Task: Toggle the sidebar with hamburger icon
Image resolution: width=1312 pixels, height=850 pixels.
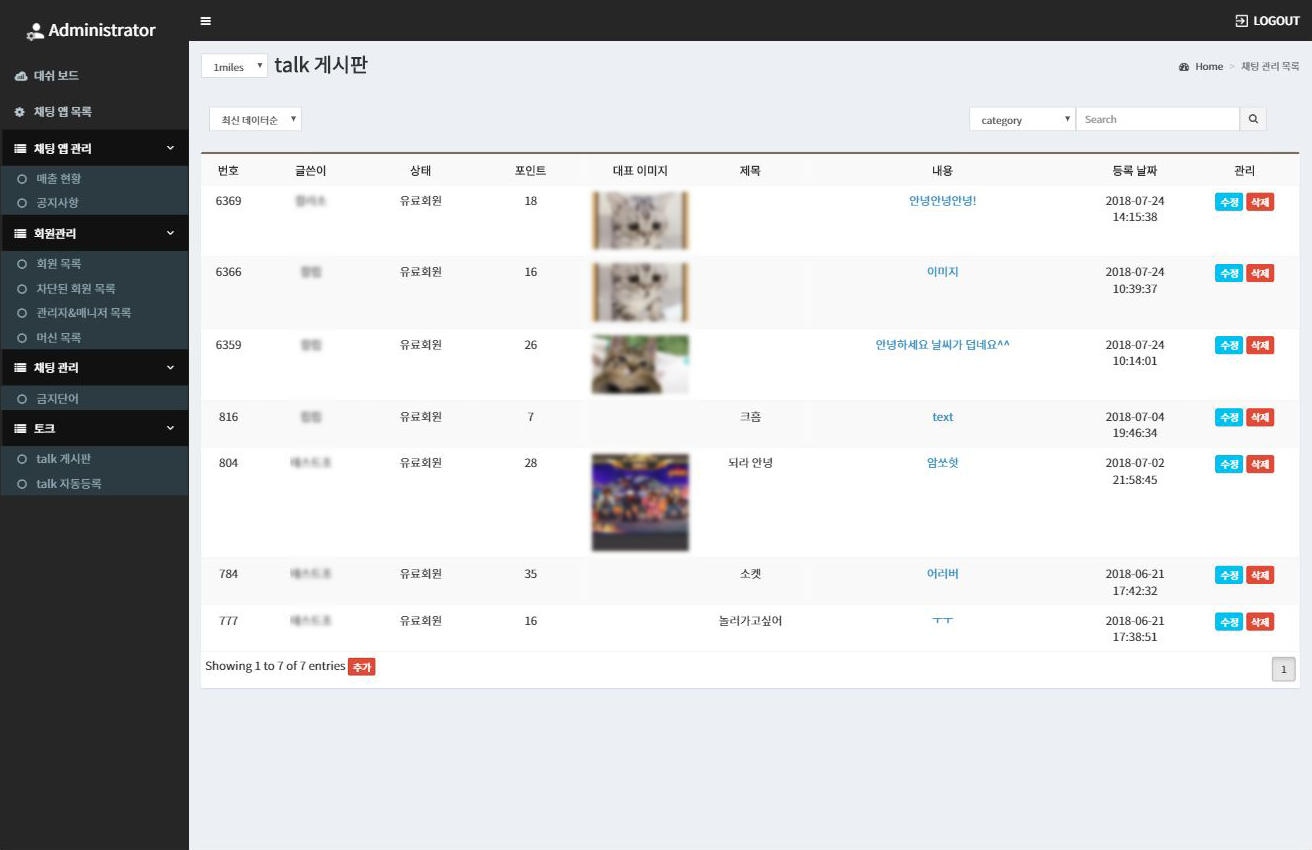Action: pos(206,21)
